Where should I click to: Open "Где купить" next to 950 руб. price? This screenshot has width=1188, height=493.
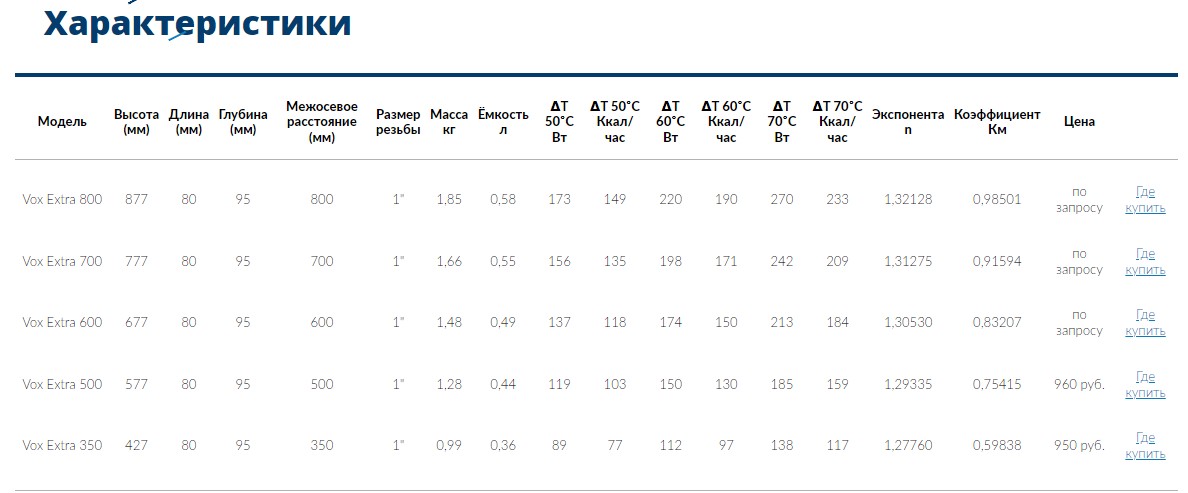(x=1145, y=446)
